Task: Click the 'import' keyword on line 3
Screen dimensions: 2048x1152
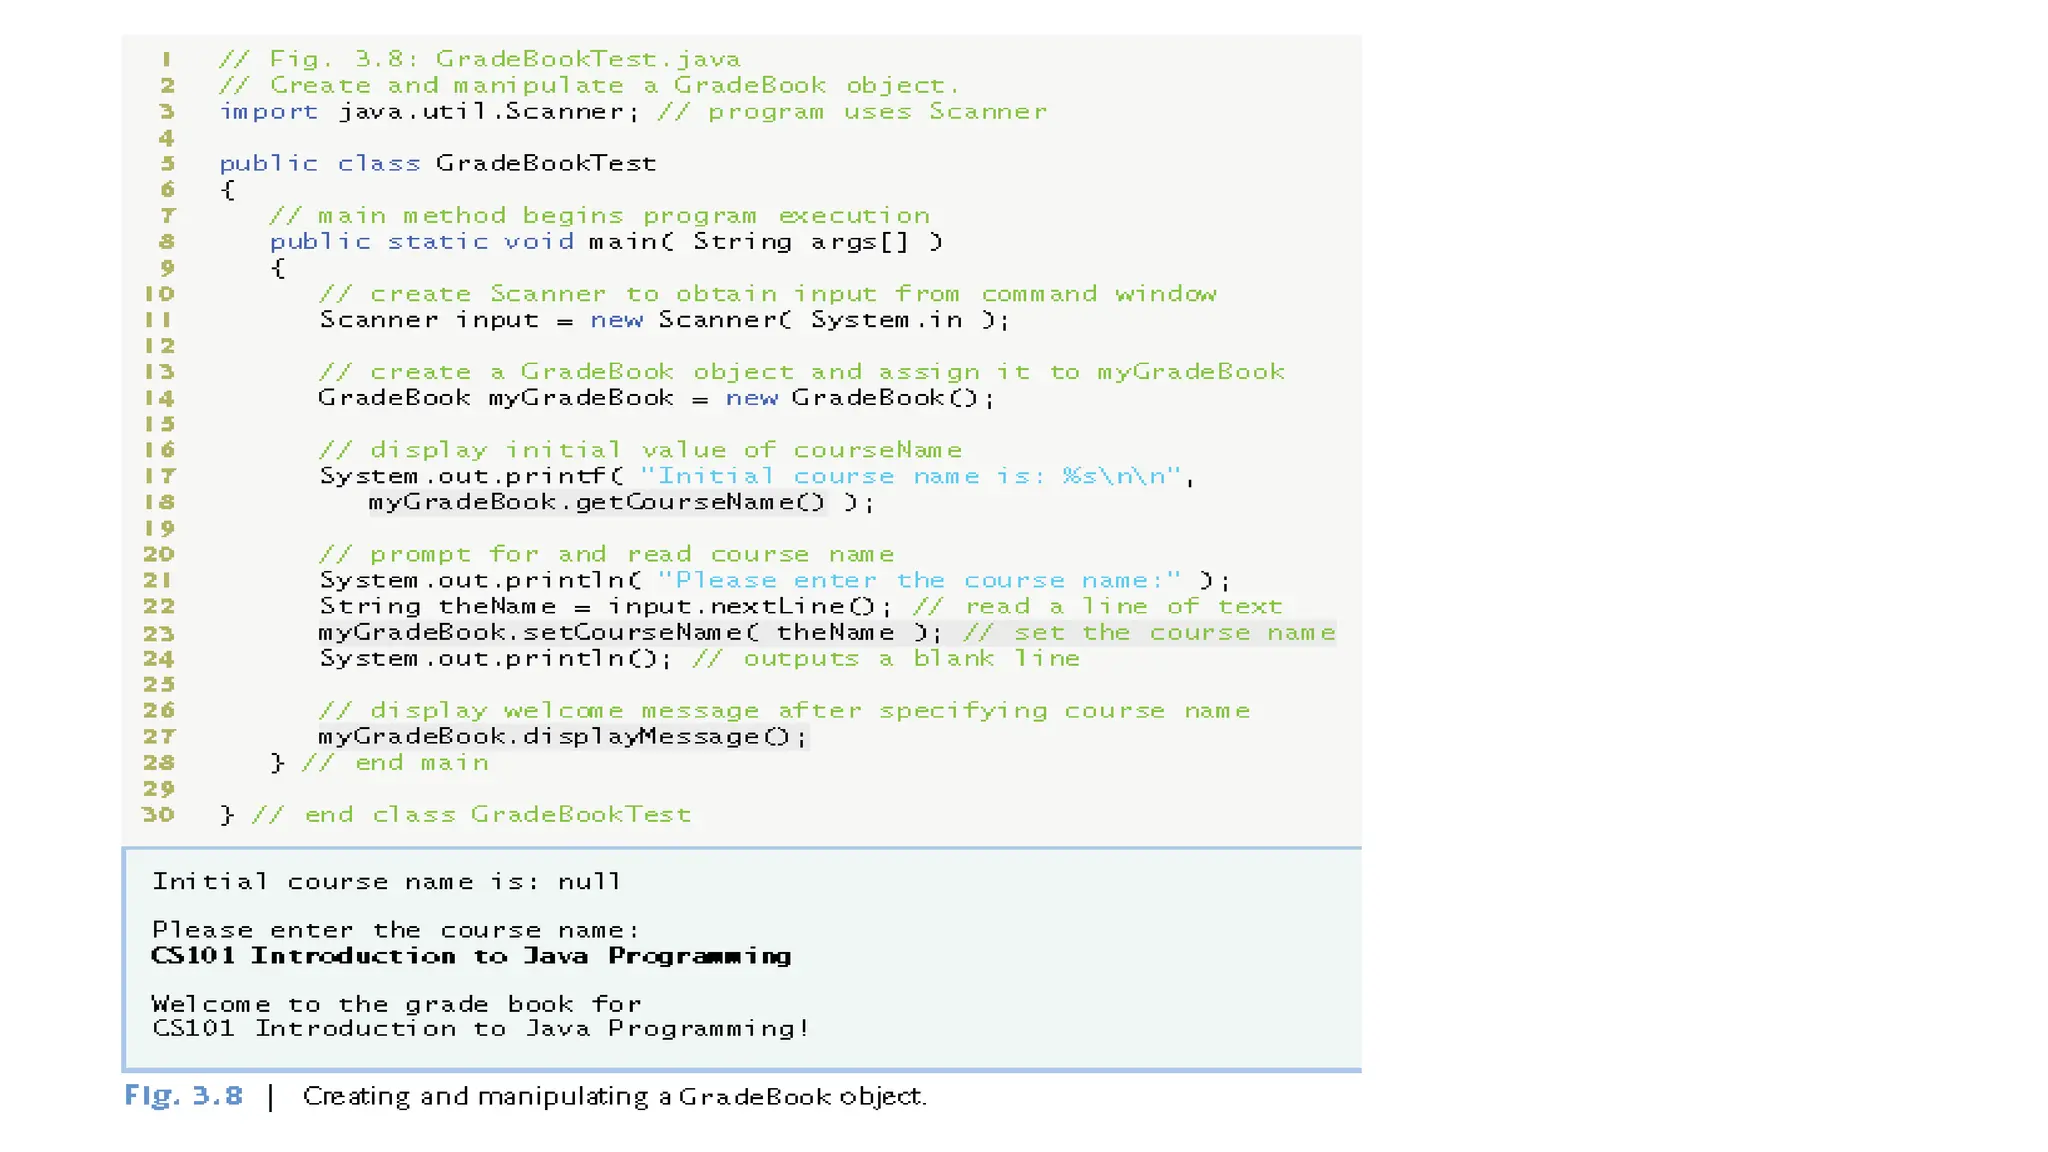Action: [268, 112]
